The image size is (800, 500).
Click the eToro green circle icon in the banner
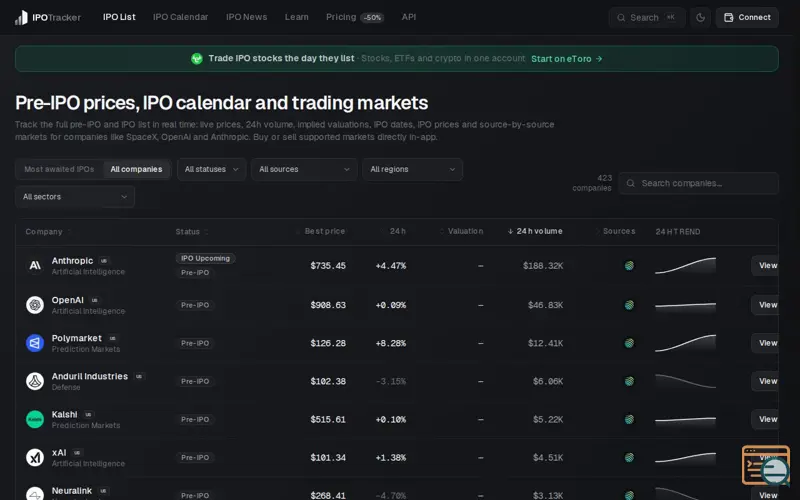[x=196, y=59]
